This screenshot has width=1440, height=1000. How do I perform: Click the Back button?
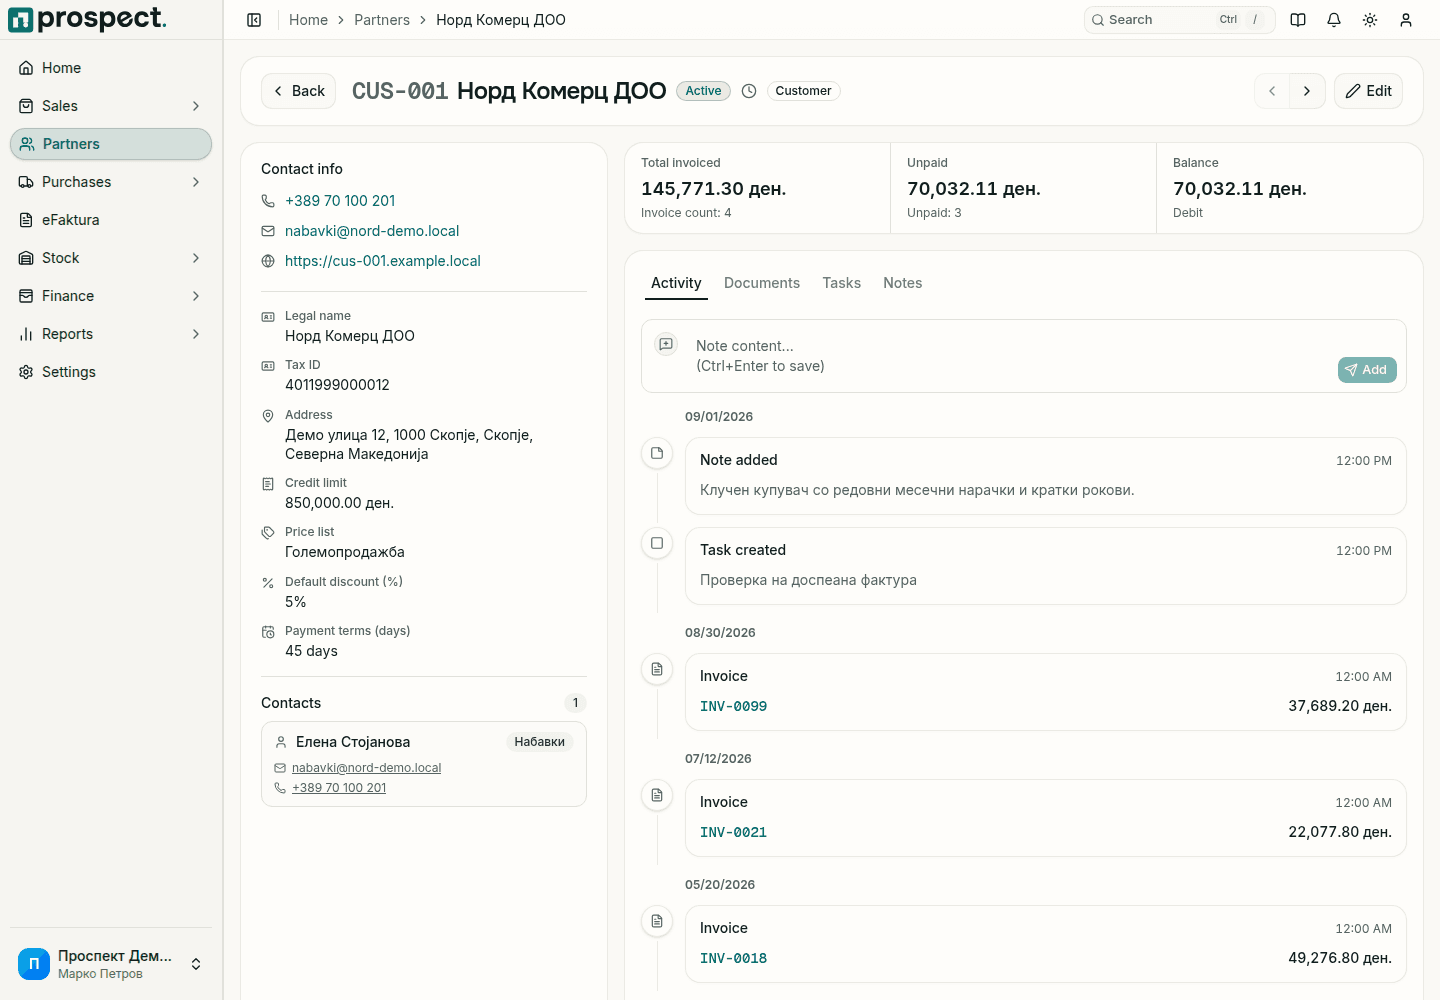[298, 91]
